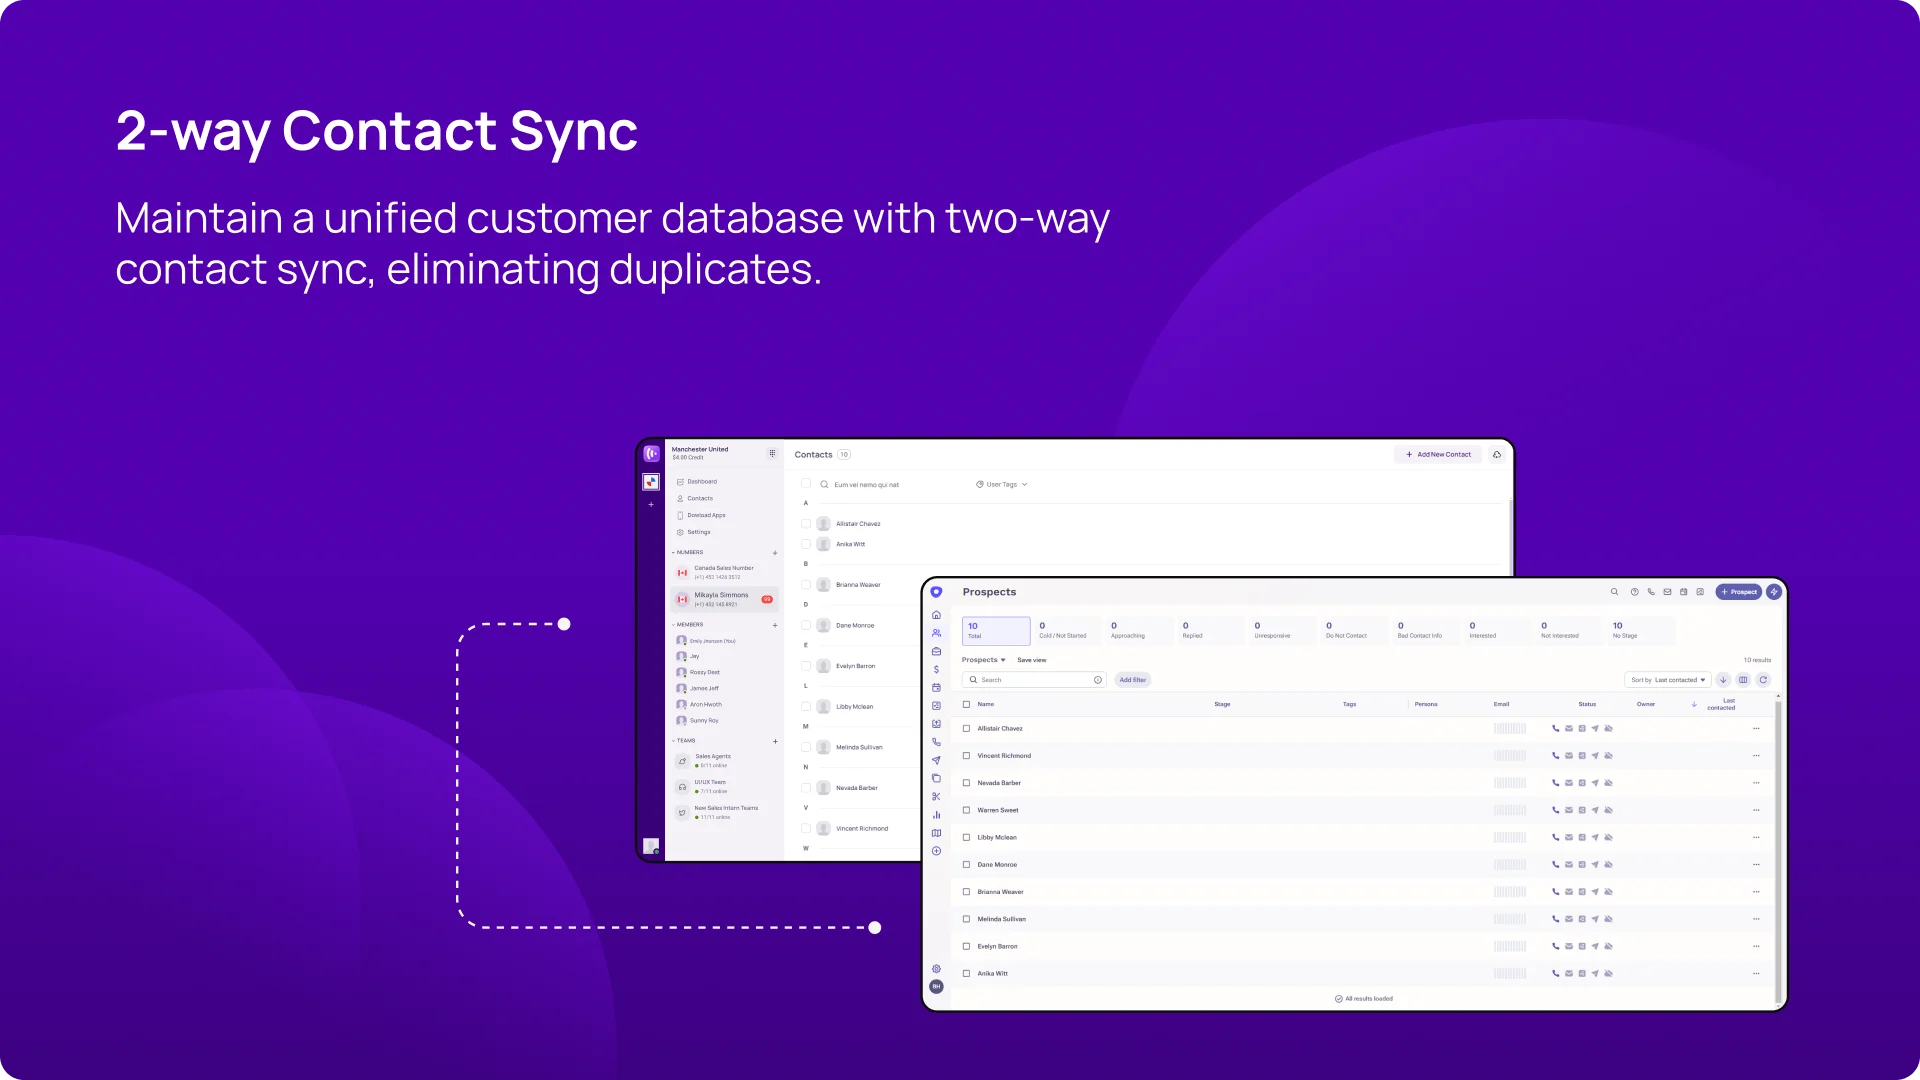
Task: Open more options for Warren Sweet row
Action: coord(1756,810)
